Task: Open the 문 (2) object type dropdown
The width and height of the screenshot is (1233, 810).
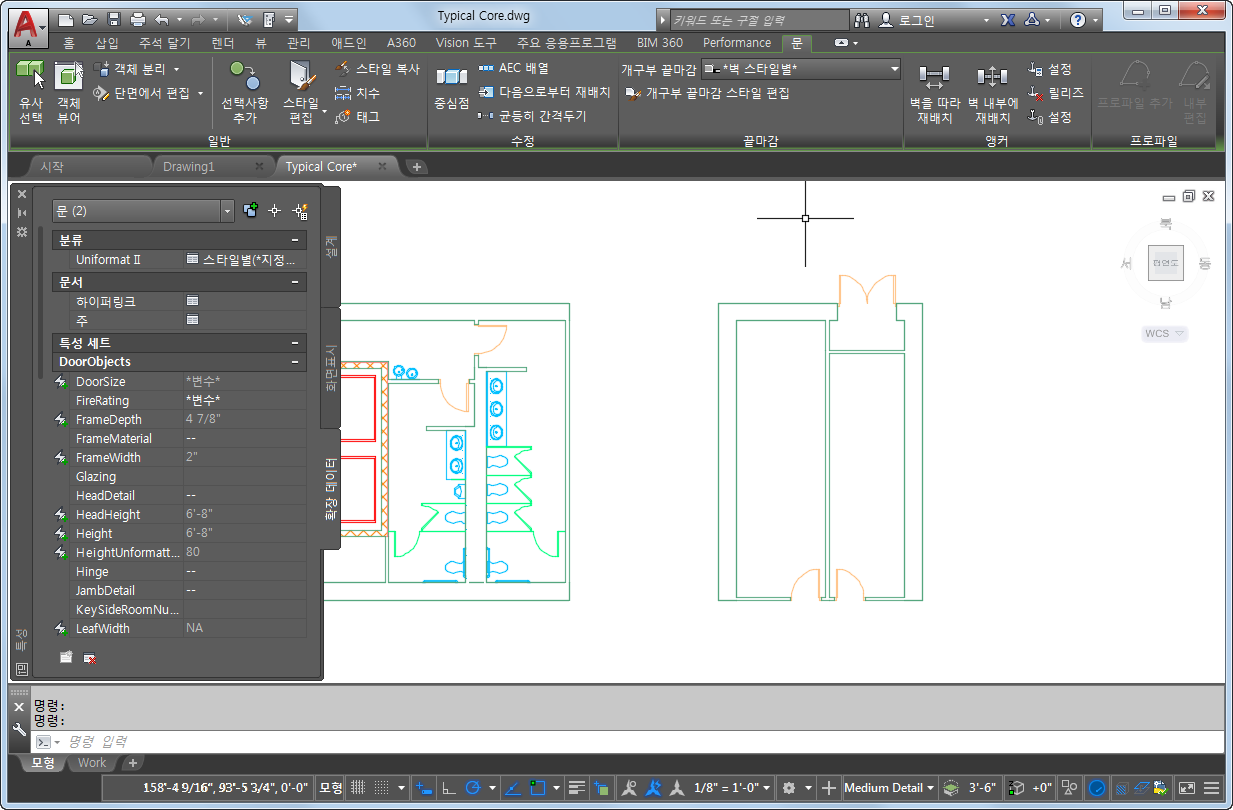Action: (x=227, y=211)
